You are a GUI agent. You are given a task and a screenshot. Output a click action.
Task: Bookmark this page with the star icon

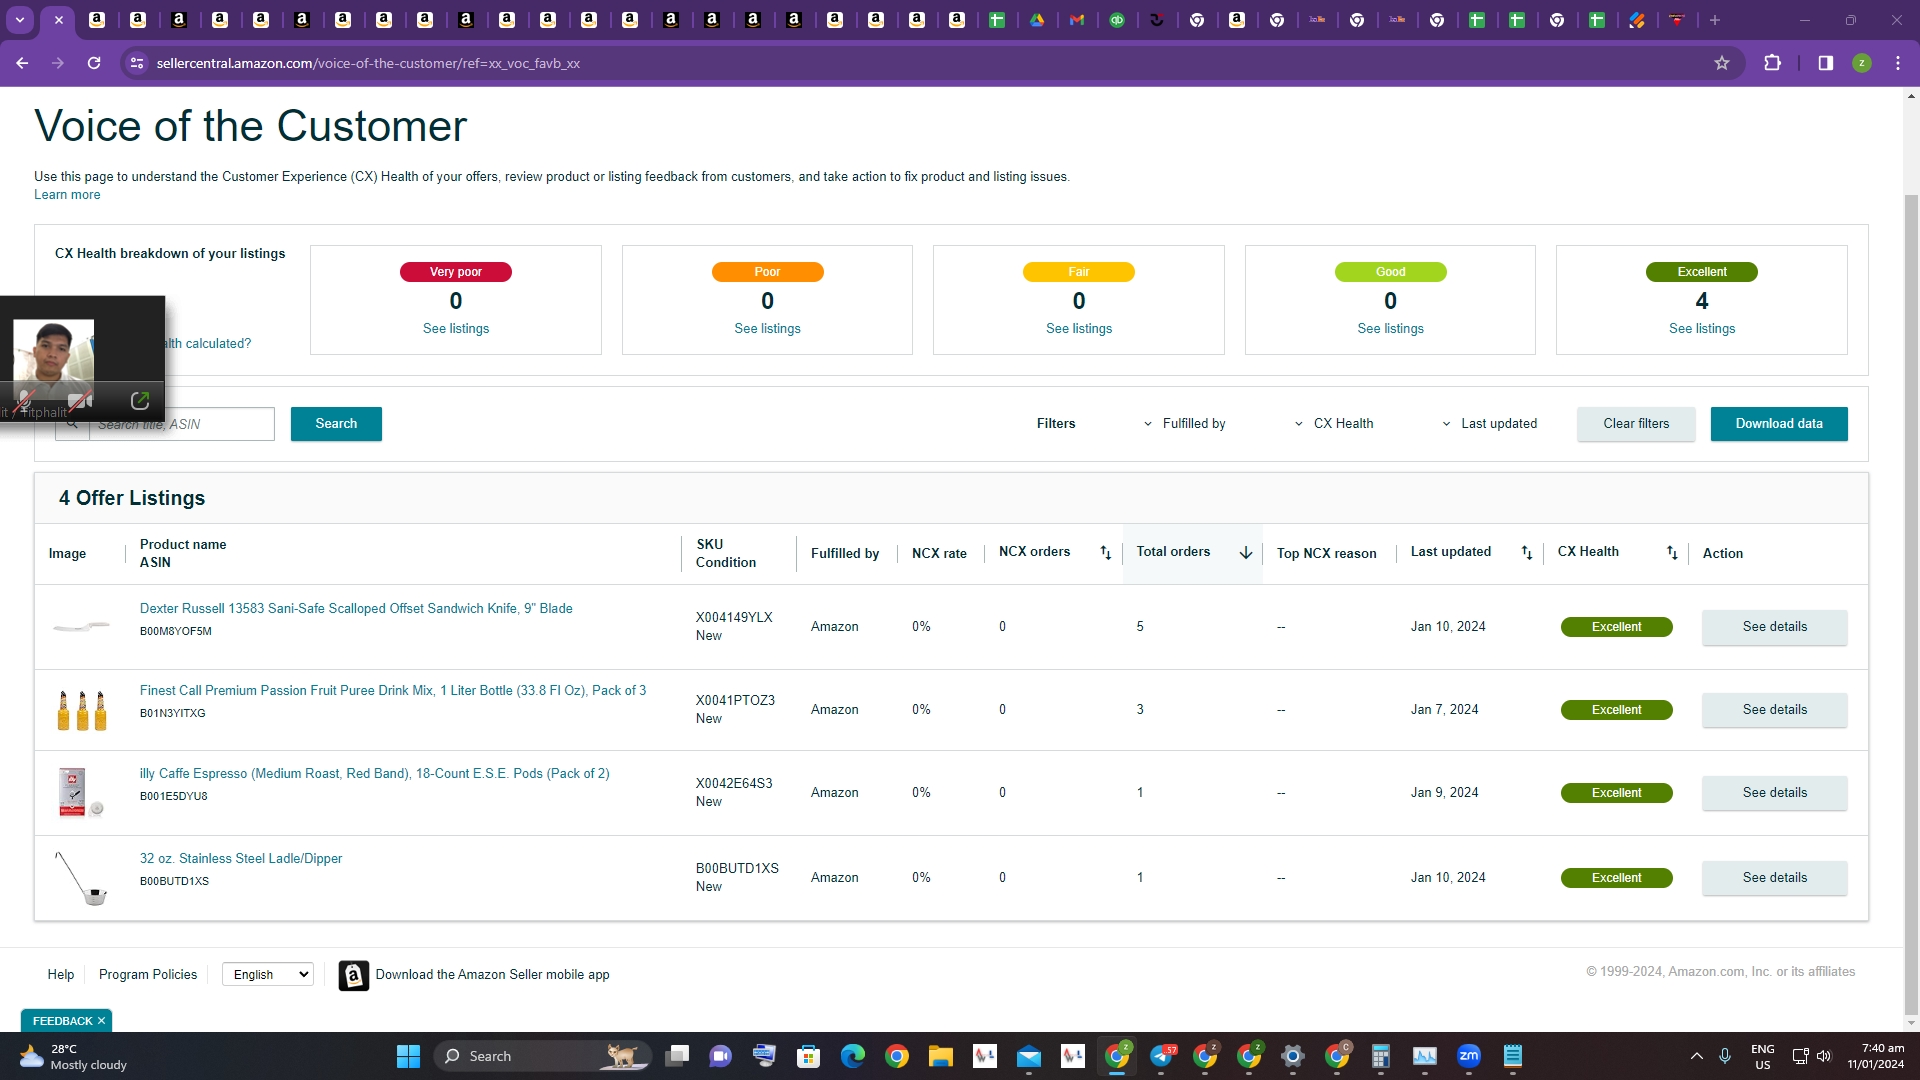click(x=1722, y=63)
